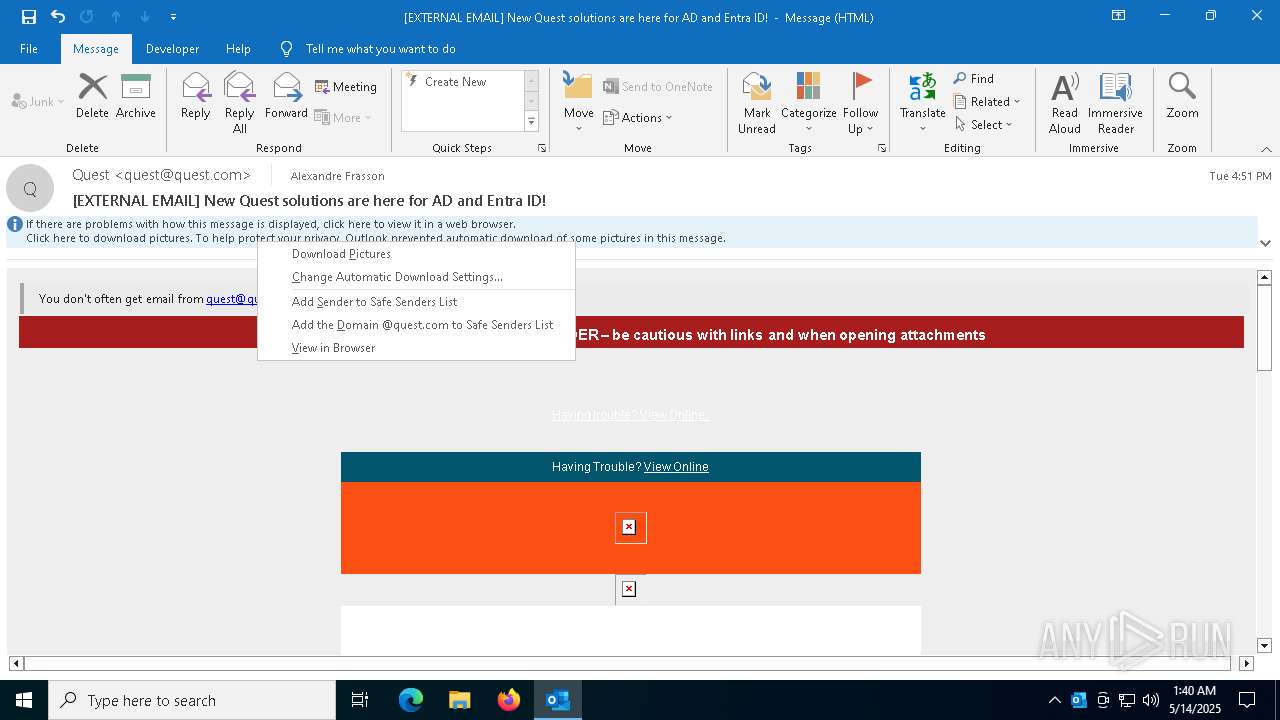Open the More respond options dropdown
This screenshot has height=720, width=1280.
(343, 117)
